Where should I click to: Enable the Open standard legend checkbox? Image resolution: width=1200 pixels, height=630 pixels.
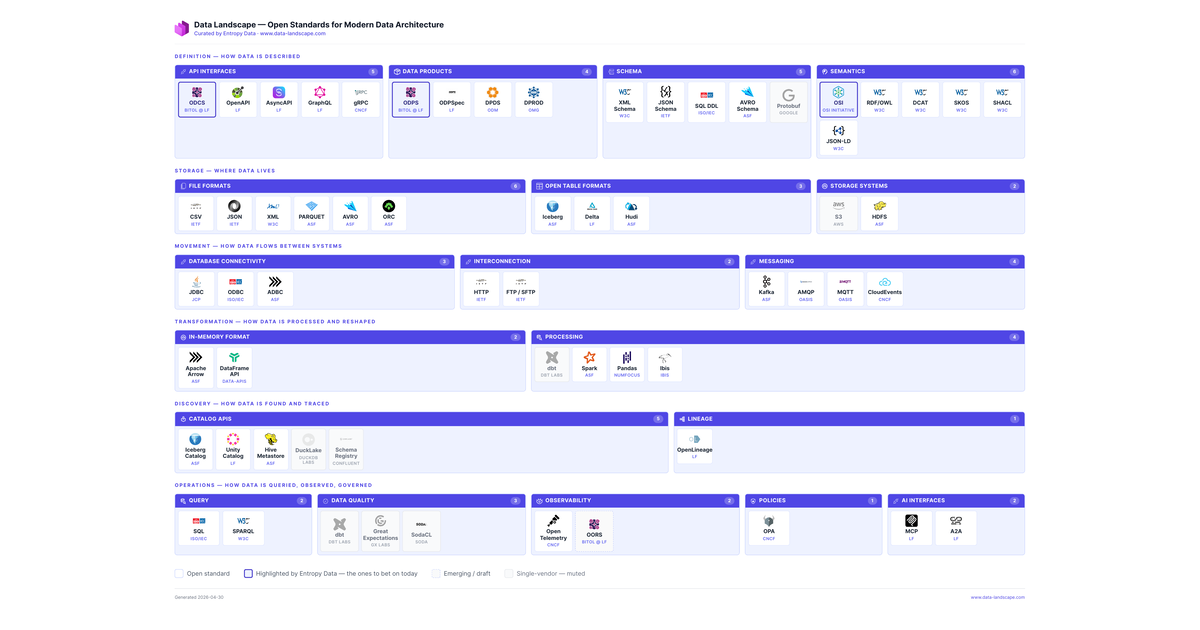[x=179, y=573]
